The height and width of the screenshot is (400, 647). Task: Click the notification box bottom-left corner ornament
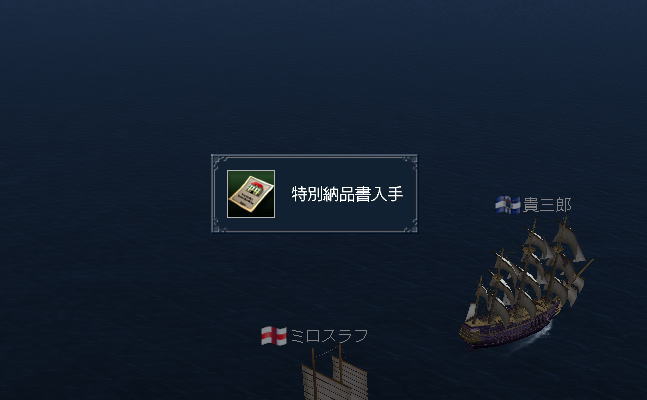(x=219, y=225)
